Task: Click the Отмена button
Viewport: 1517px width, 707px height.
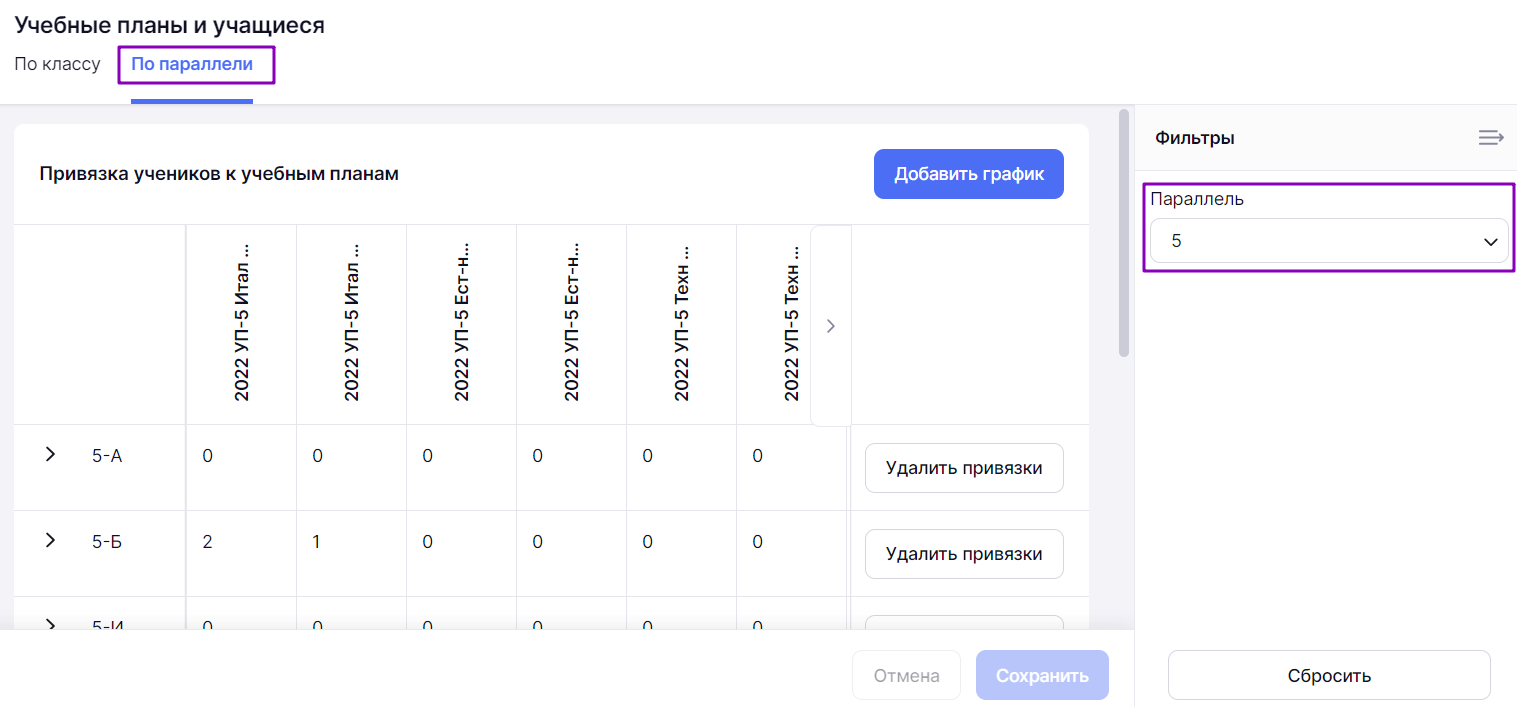Action: pos(906,676)
